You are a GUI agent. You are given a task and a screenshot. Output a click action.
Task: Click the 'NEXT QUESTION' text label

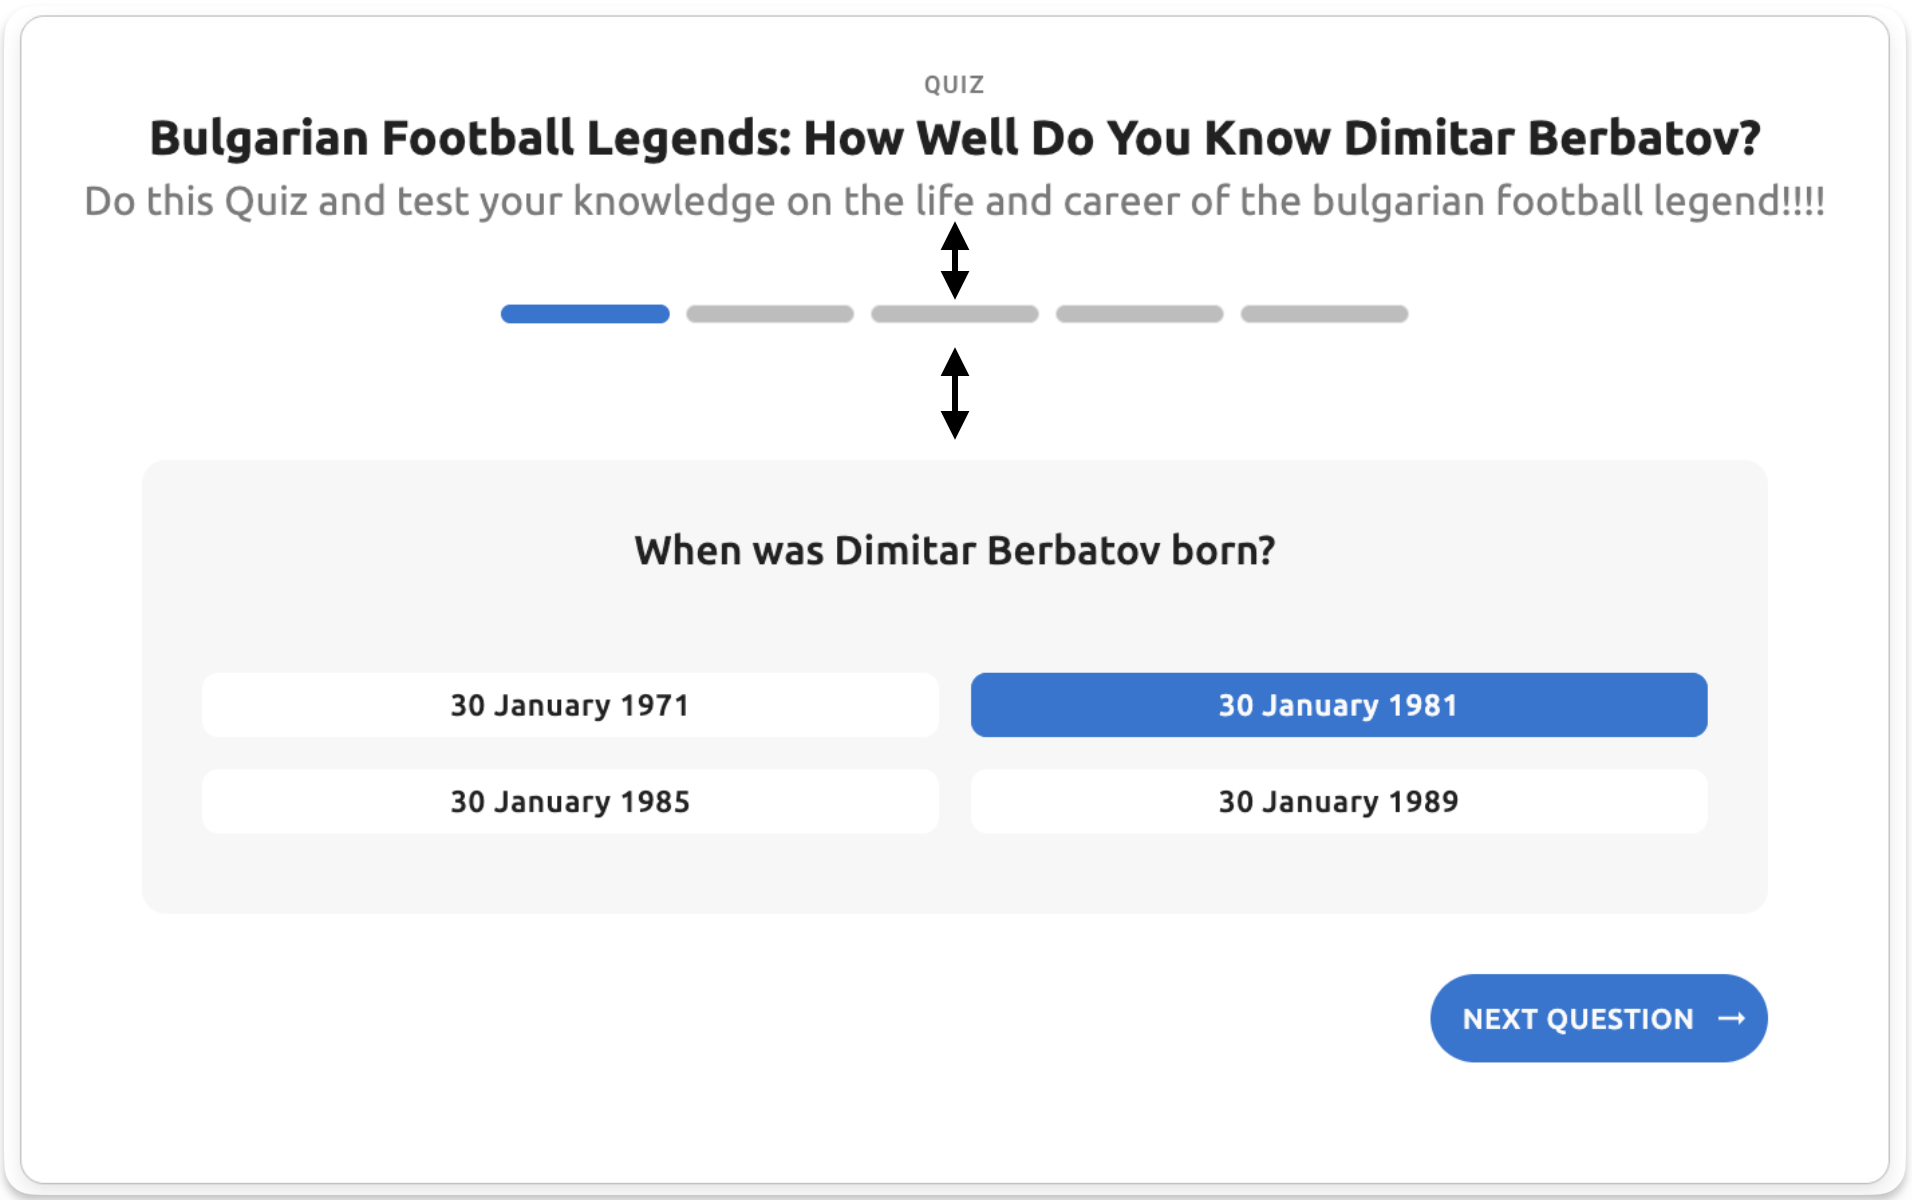coord(1577,1019)
